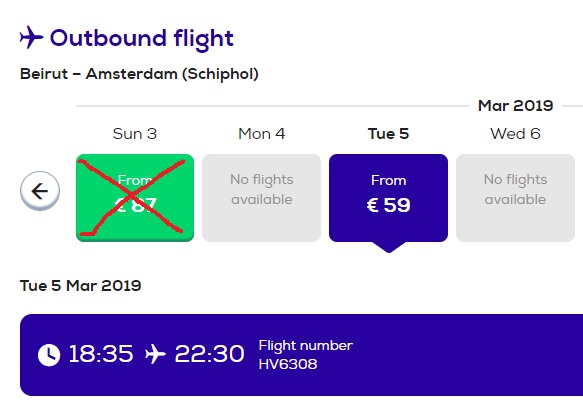
Task: Click Mon 4 no flights available tile
Action: point(261,198)
